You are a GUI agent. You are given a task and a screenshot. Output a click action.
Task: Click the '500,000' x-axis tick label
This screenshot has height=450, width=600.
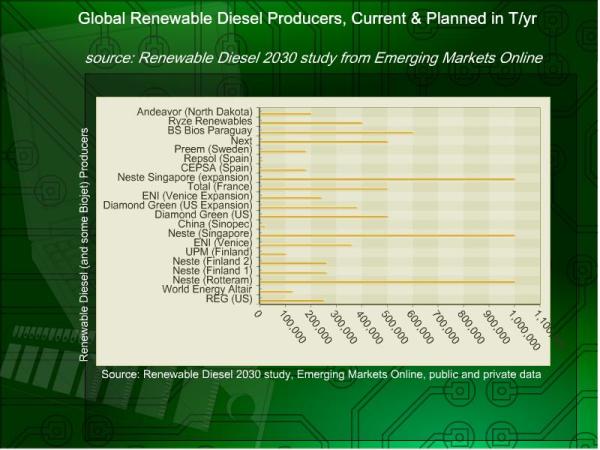[x=395, y=327]
